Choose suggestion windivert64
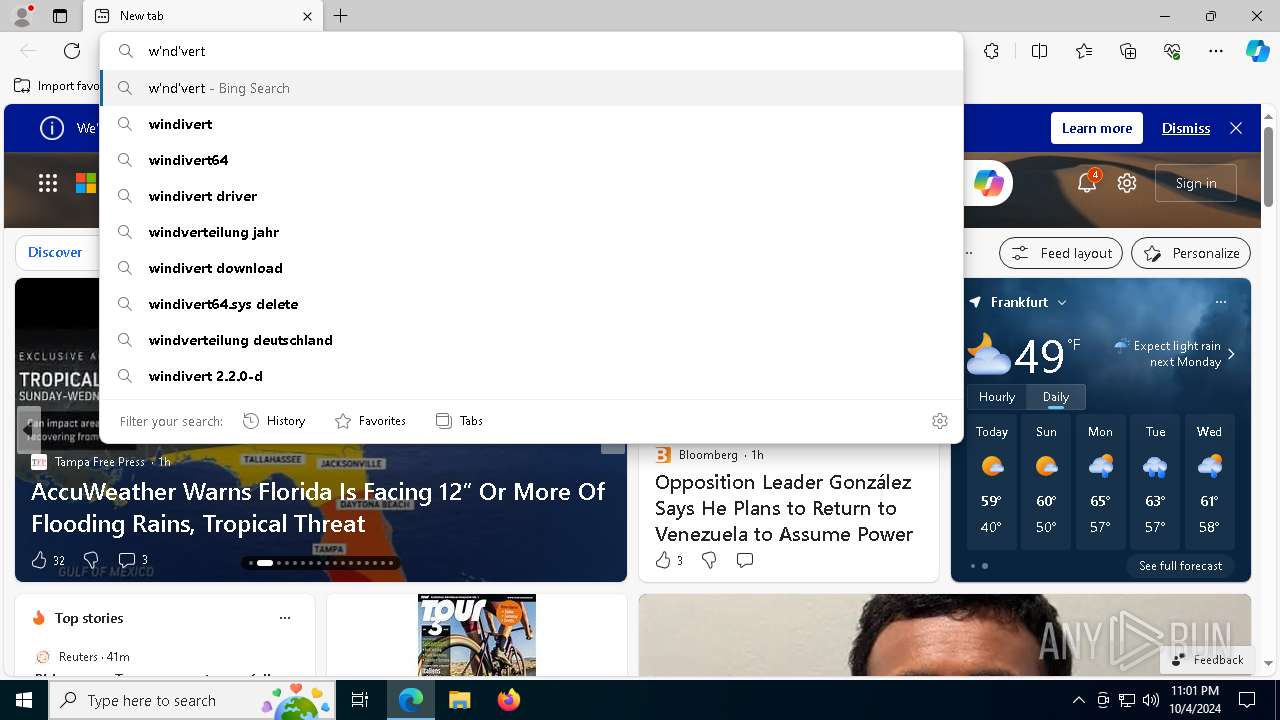The image size is (1280, 720). pos(531,160)
